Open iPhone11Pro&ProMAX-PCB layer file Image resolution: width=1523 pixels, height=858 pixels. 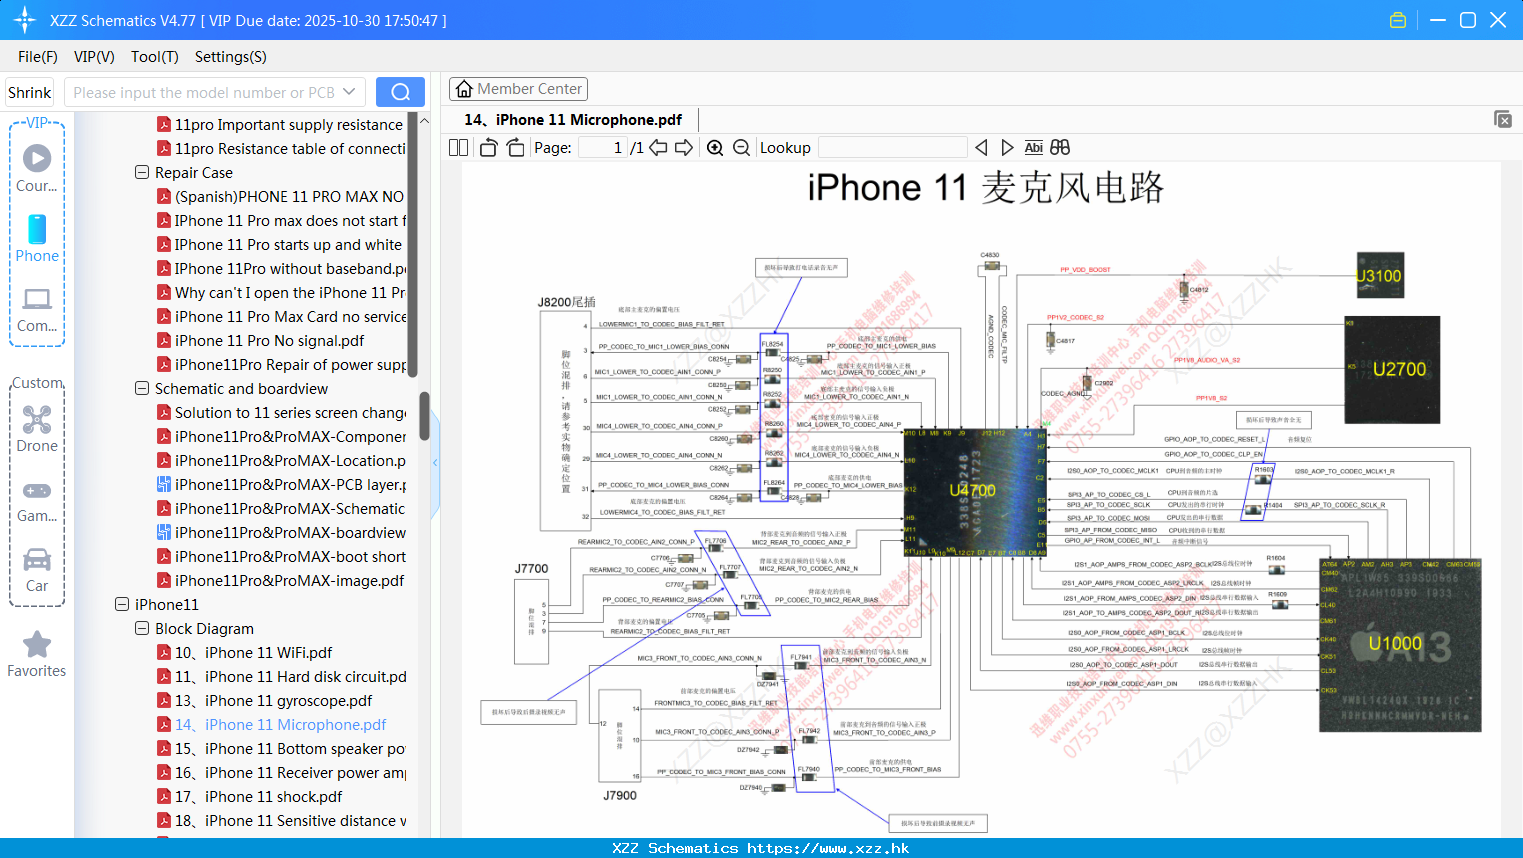click(281, 484)
